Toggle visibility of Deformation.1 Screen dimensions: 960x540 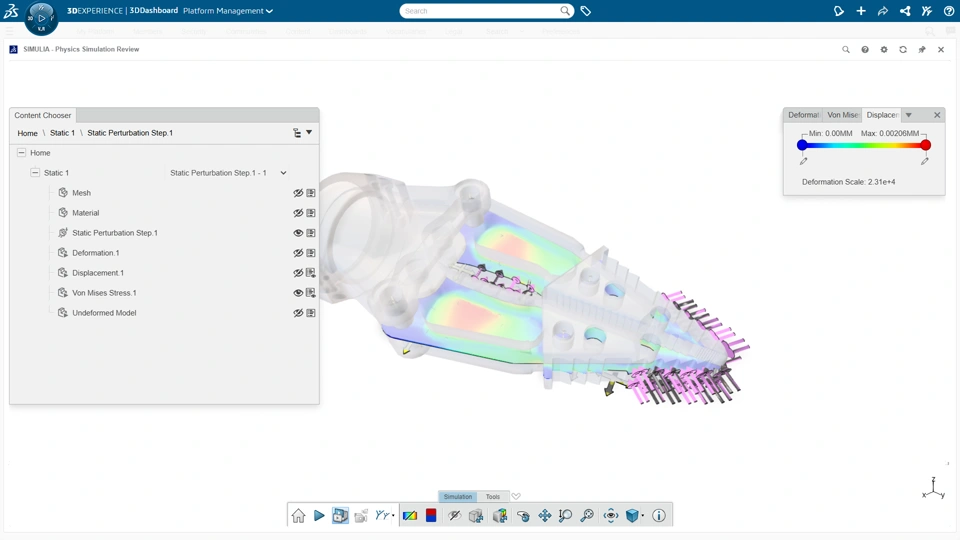[x=298, y=253]
